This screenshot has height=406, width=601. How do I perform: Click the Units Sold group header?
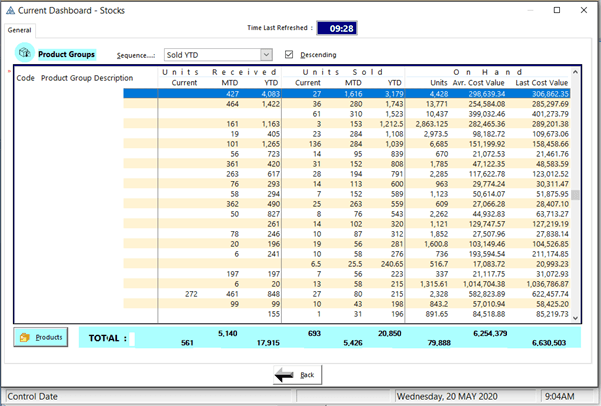coord(343,72)
